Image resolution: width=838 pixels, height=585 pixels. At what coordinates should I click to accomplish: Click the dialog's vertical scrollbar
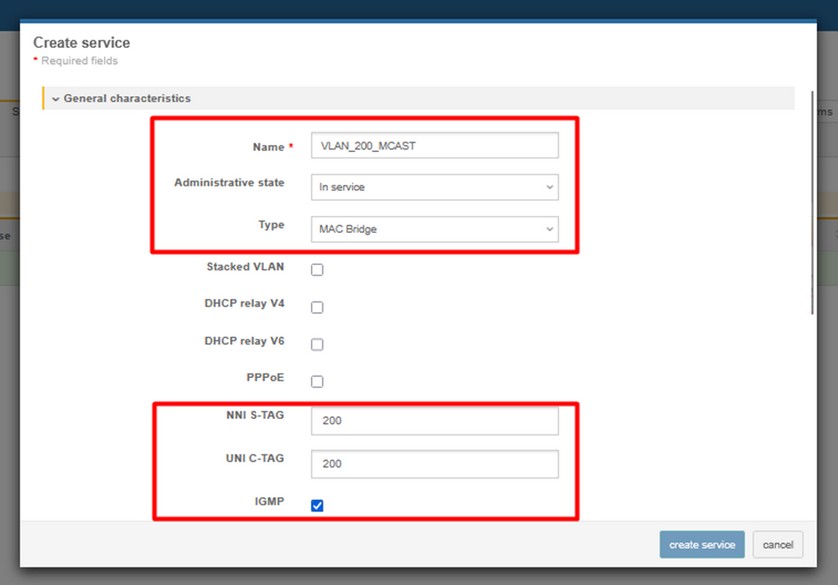(x=811, y=200)
